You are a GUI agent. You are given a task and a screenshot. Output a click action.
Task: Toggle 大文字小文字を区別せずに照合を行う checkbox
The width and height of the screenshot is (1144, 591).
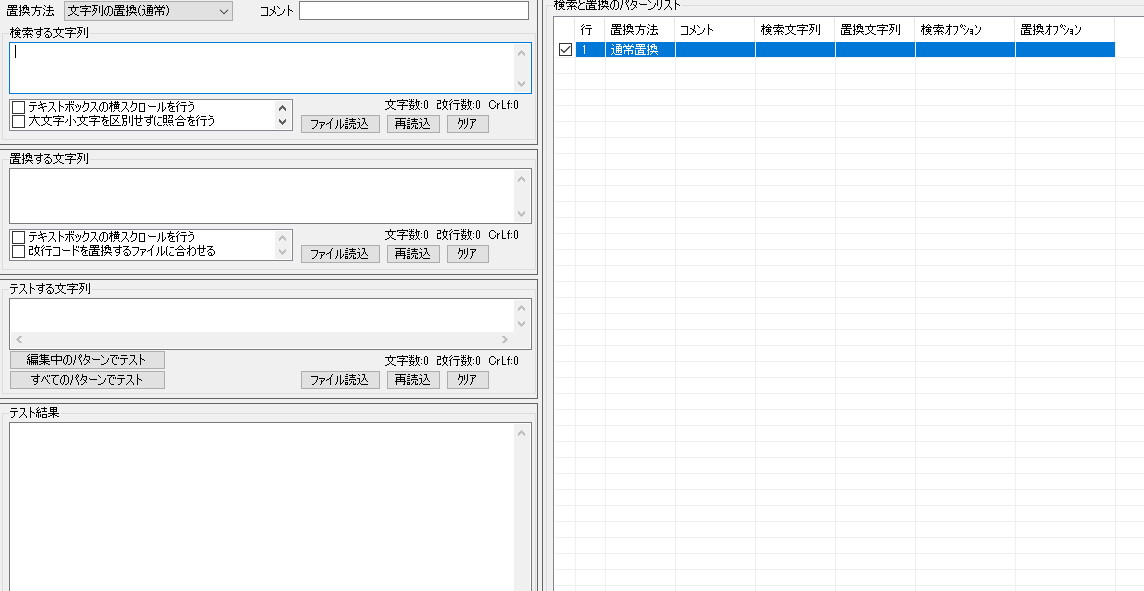[x=18, y=121]
